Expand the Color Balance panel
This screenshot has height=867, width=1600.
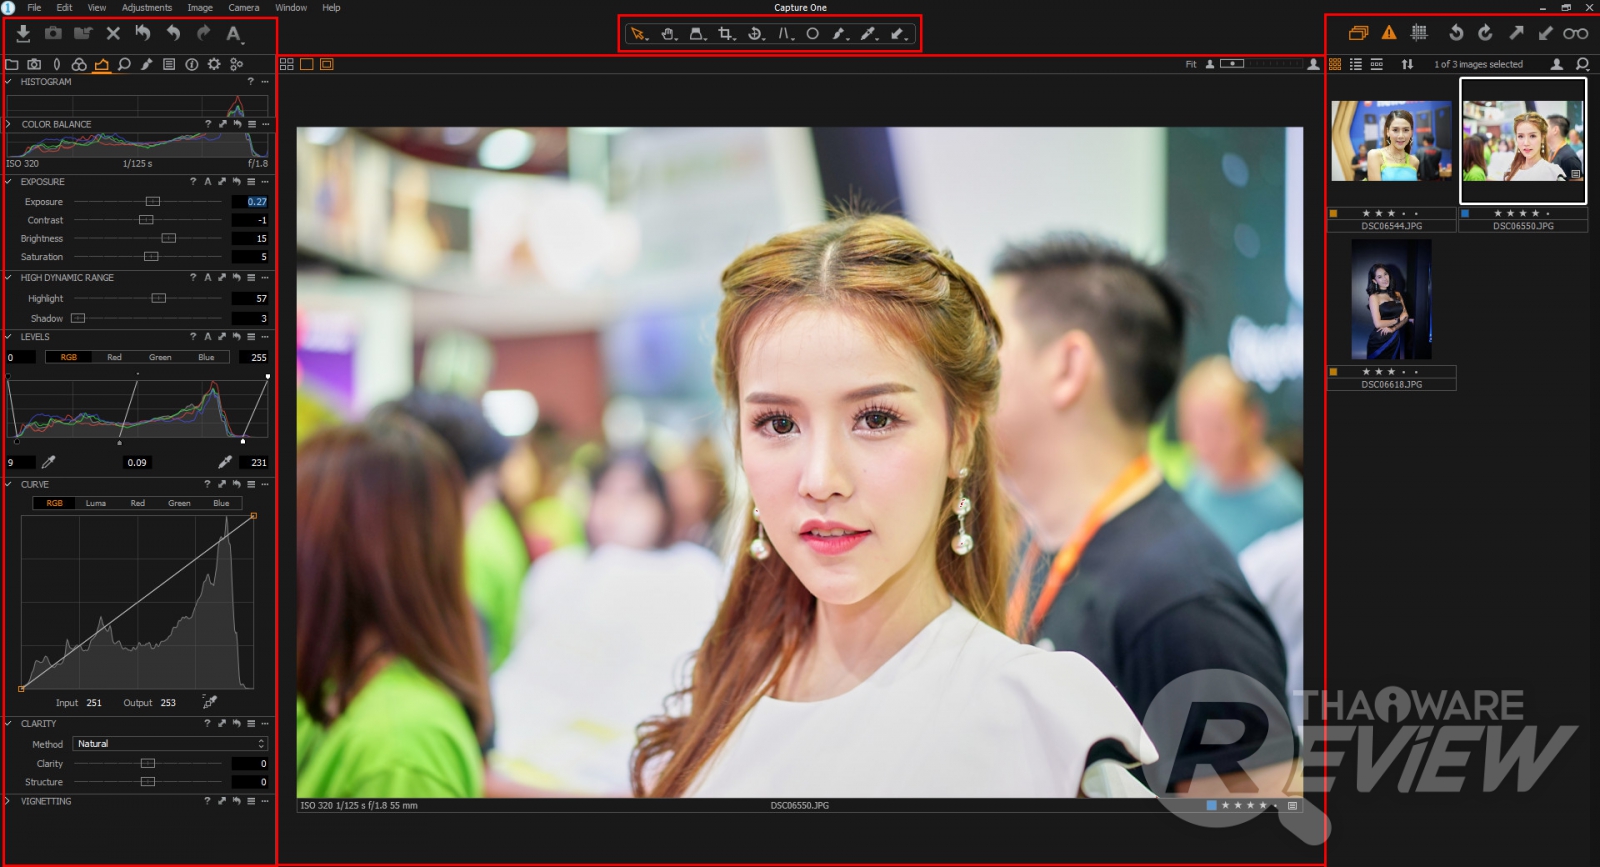(x=9, y=124)
